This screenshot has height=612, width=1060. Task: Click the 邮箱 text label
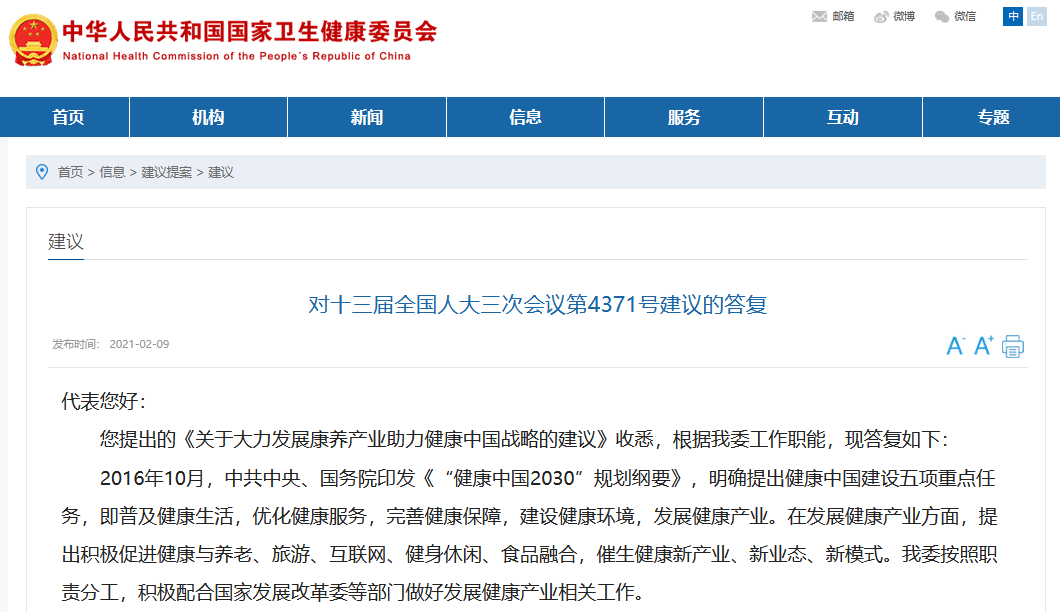[843, 16]
